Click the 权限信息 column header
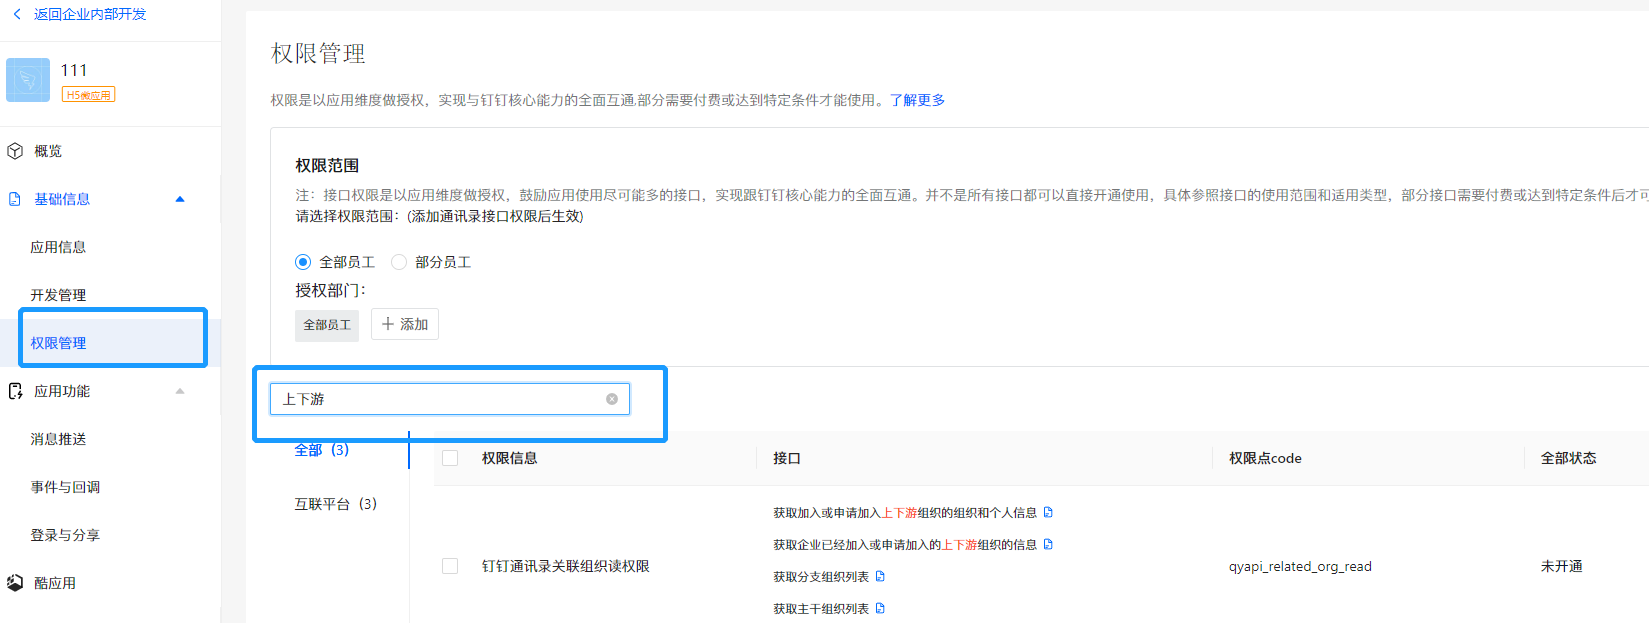The height and width of the screenshot is (623, 1649). 510,458
